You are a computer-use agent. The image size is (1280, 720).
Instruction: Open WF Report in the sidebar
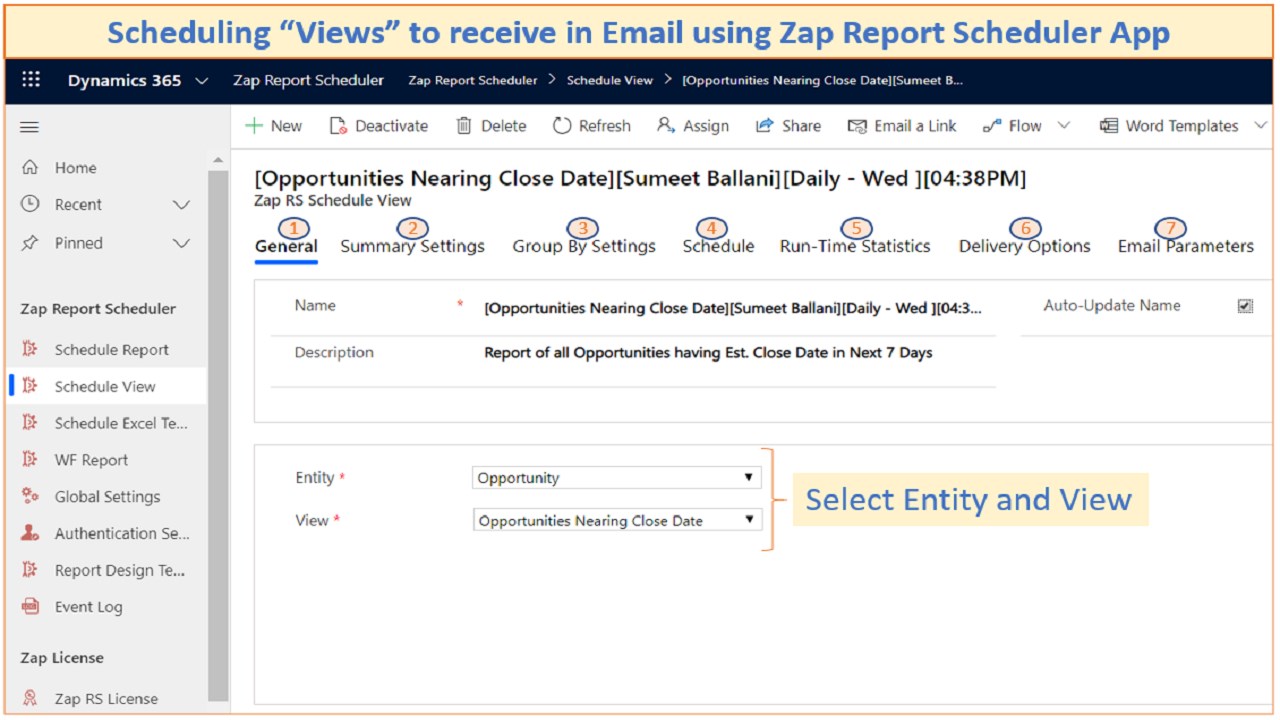91,460
